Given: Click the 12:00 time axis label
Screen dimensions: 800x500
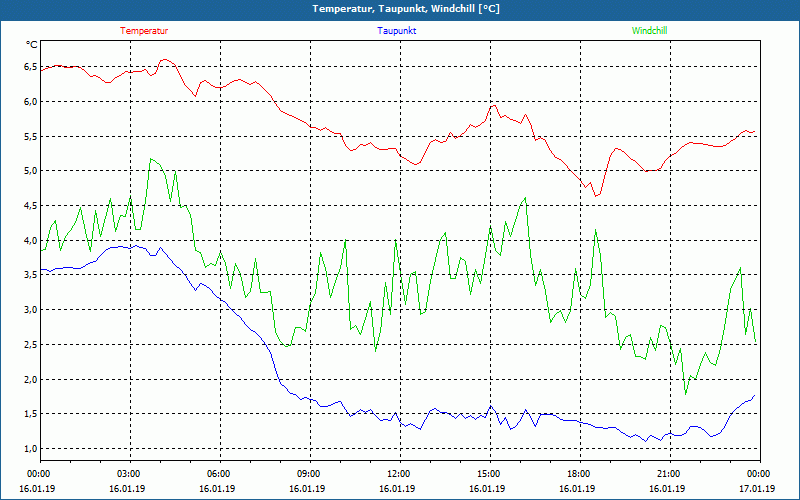Looking at the screenshot, I should click(397, 473).
